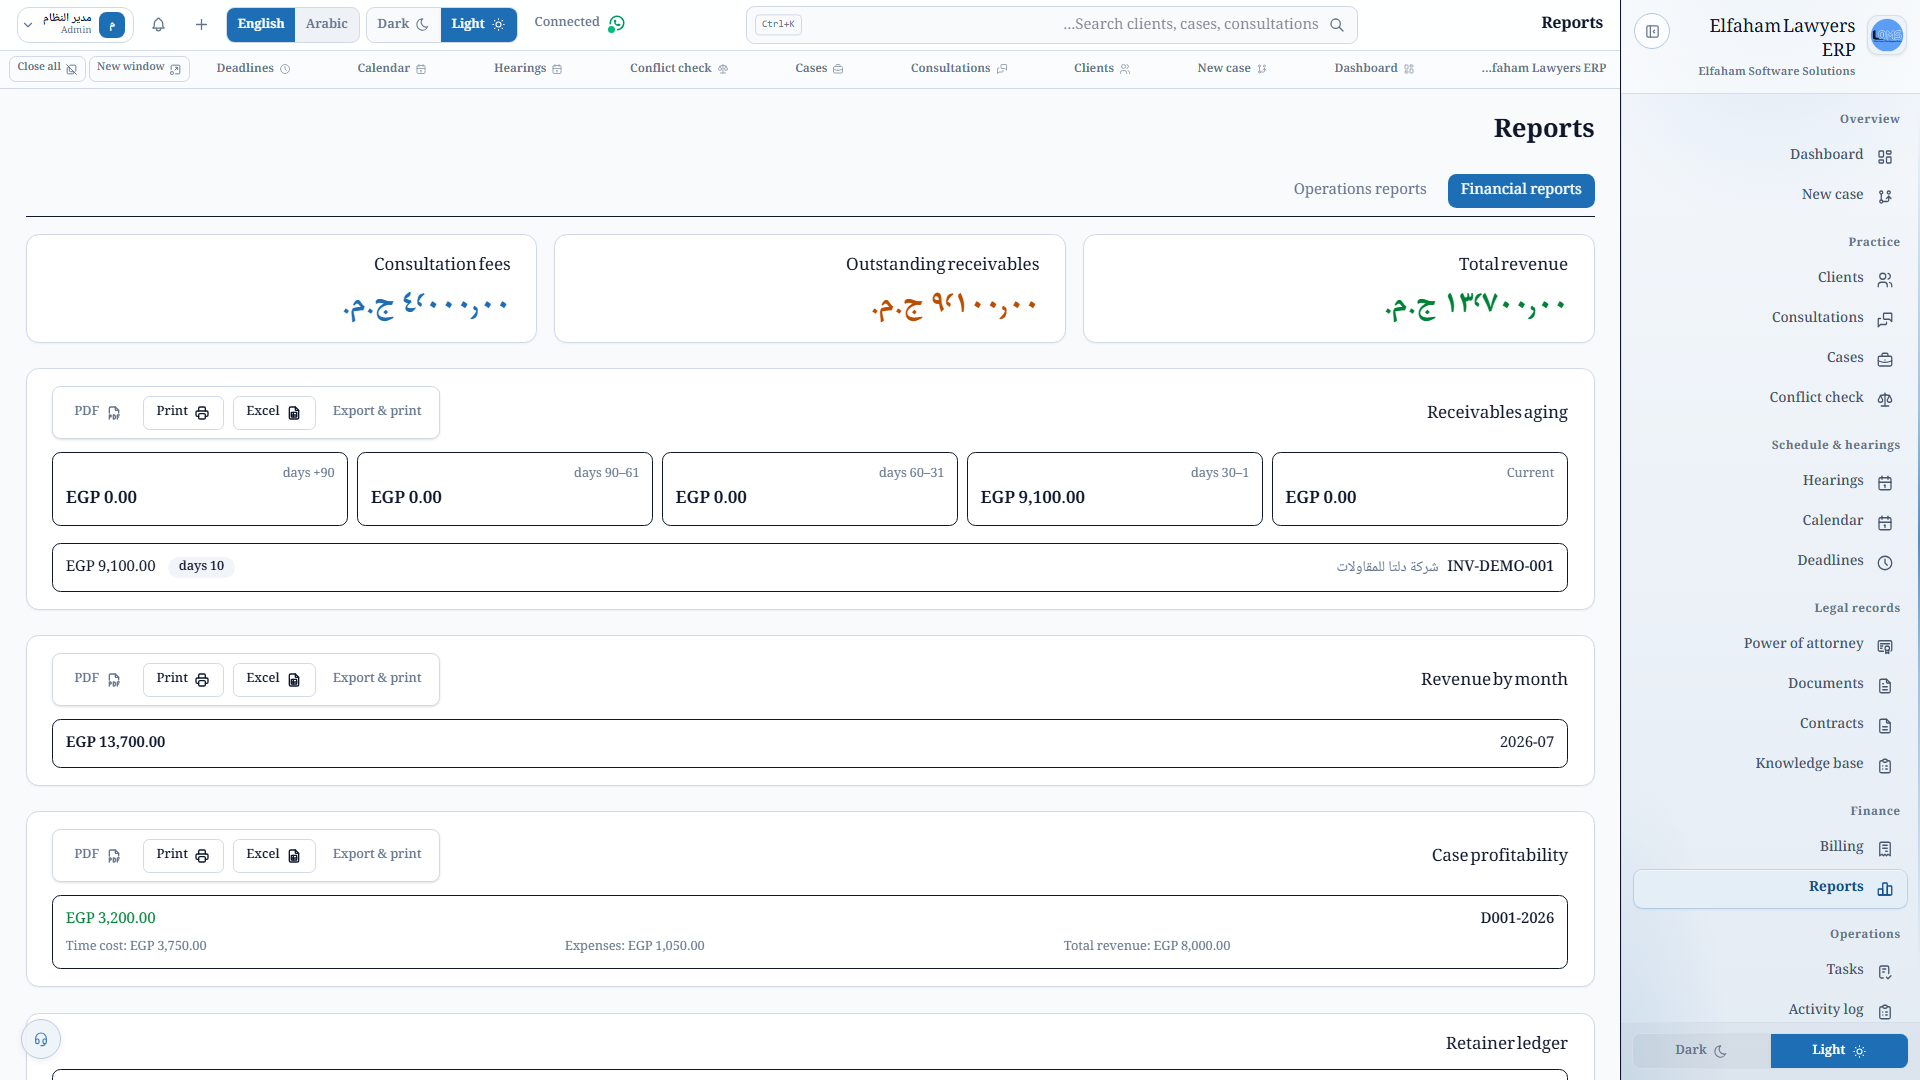Export Receivables aging to Excel
Image resolution: width=1920 pixels, height=1080 pixels.
(274, 412)
